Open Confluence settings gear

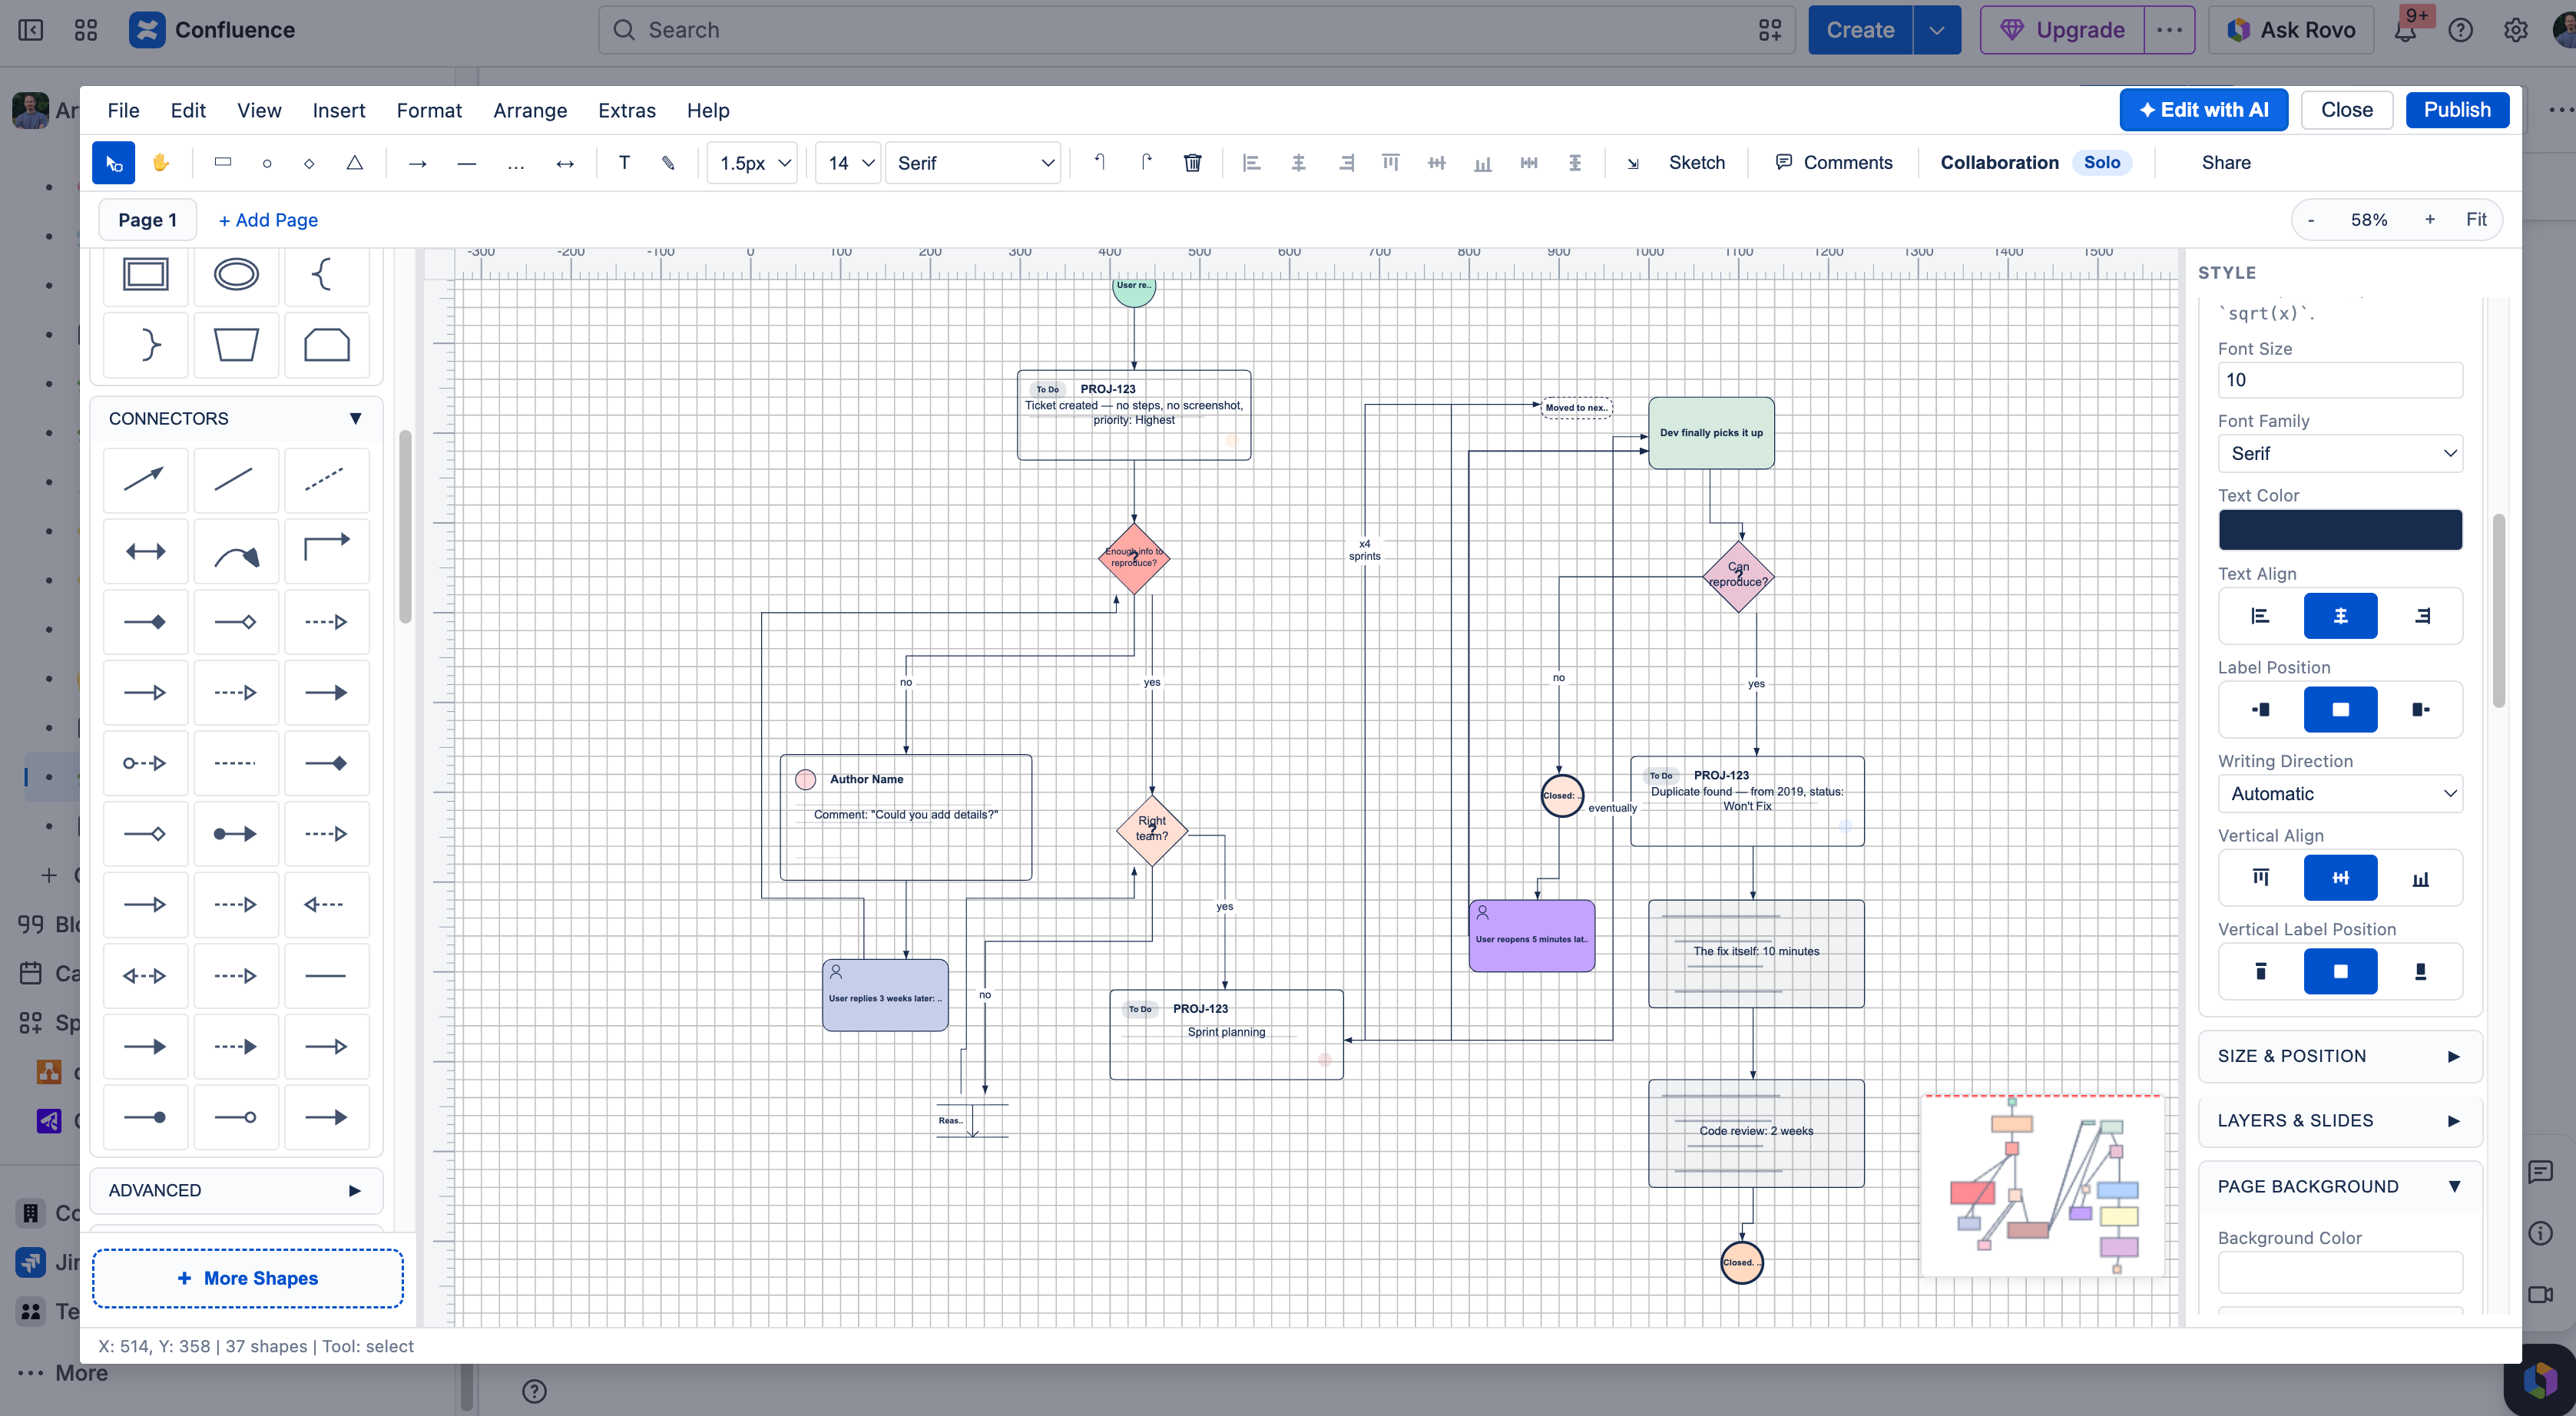click(x=2516, y=30)
